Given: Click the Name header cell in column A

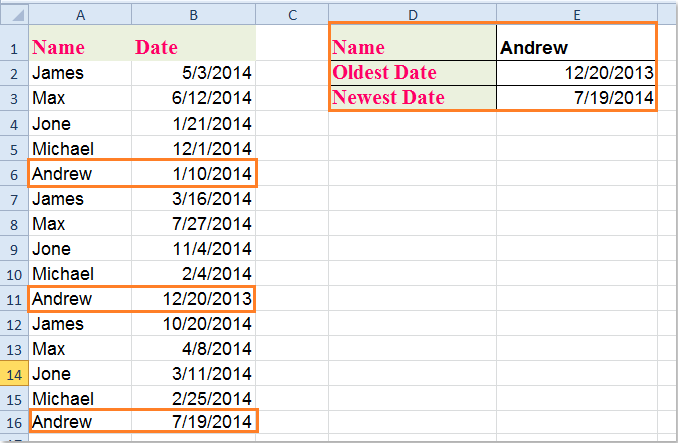Looking at the screenshot, I should (x=79, y=47).
